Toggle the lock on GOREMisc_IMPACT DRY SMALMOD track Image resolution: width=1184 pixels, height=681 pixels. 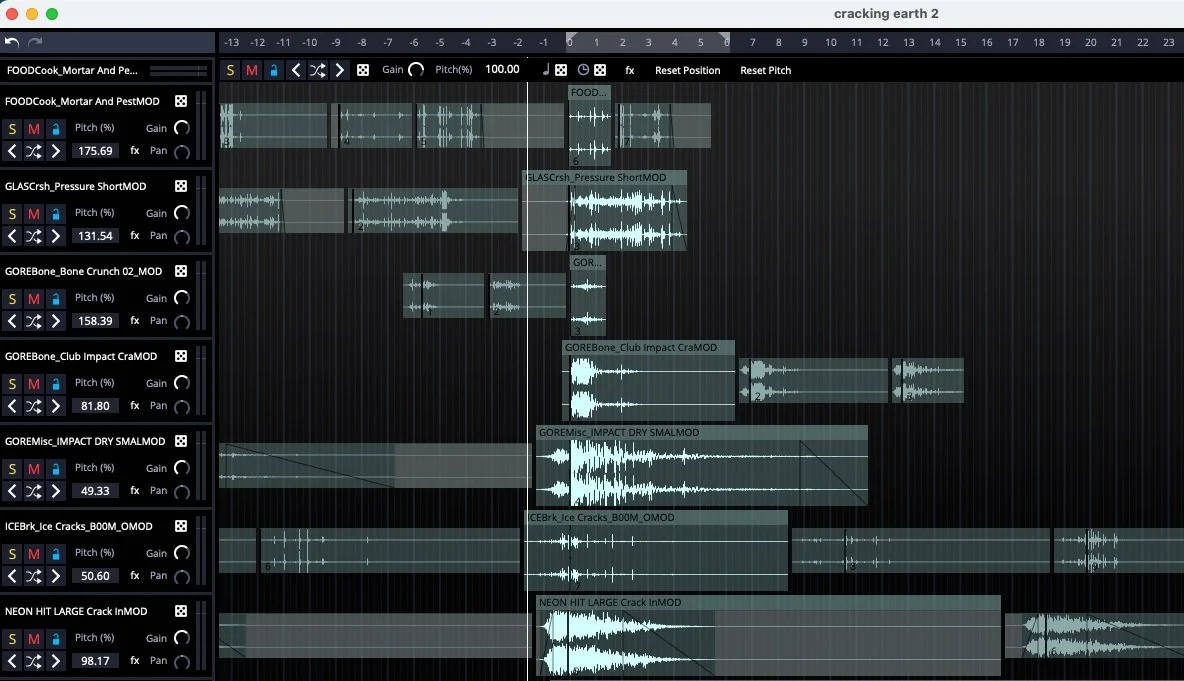pyautogui.click(x=56, y=467)
